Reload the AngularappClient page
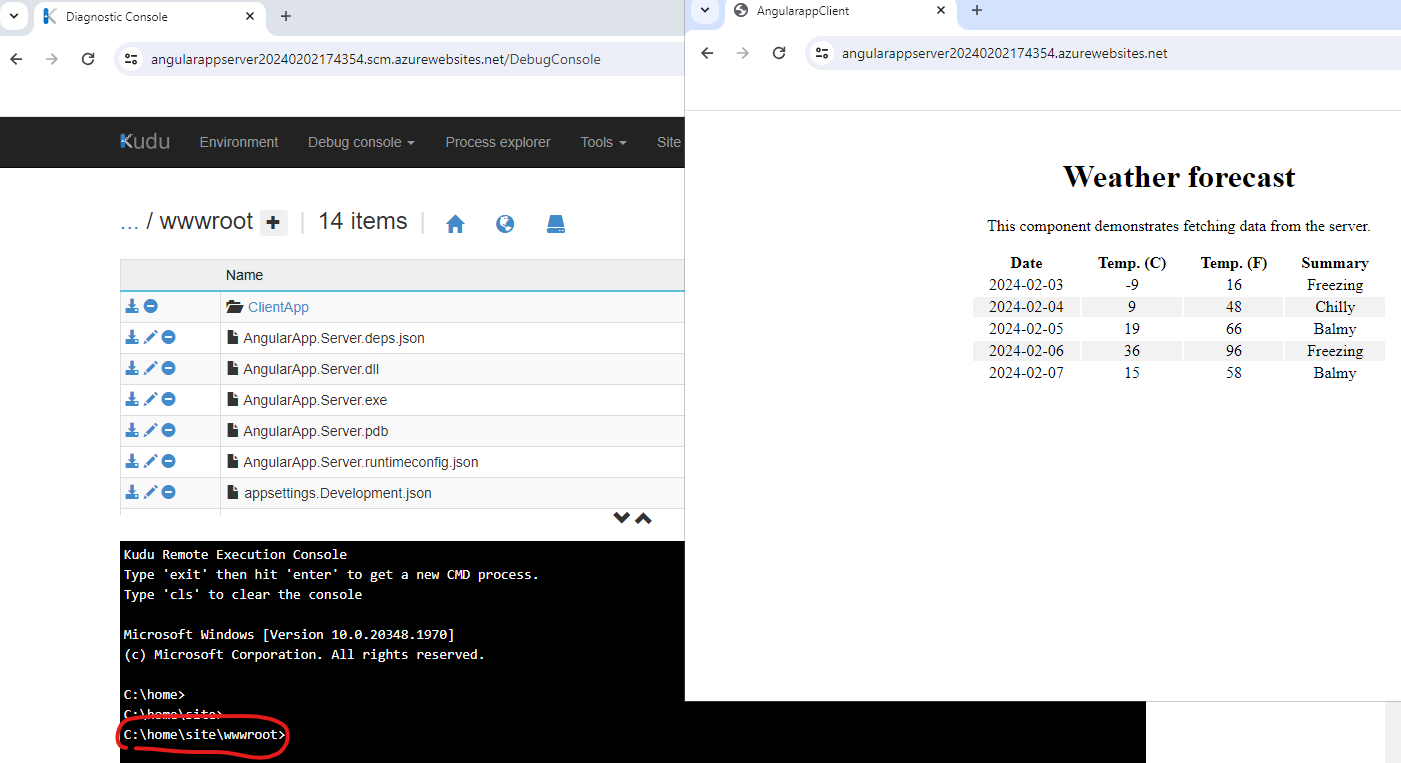This screenshot has height=763, width=1401. point(779,53)
